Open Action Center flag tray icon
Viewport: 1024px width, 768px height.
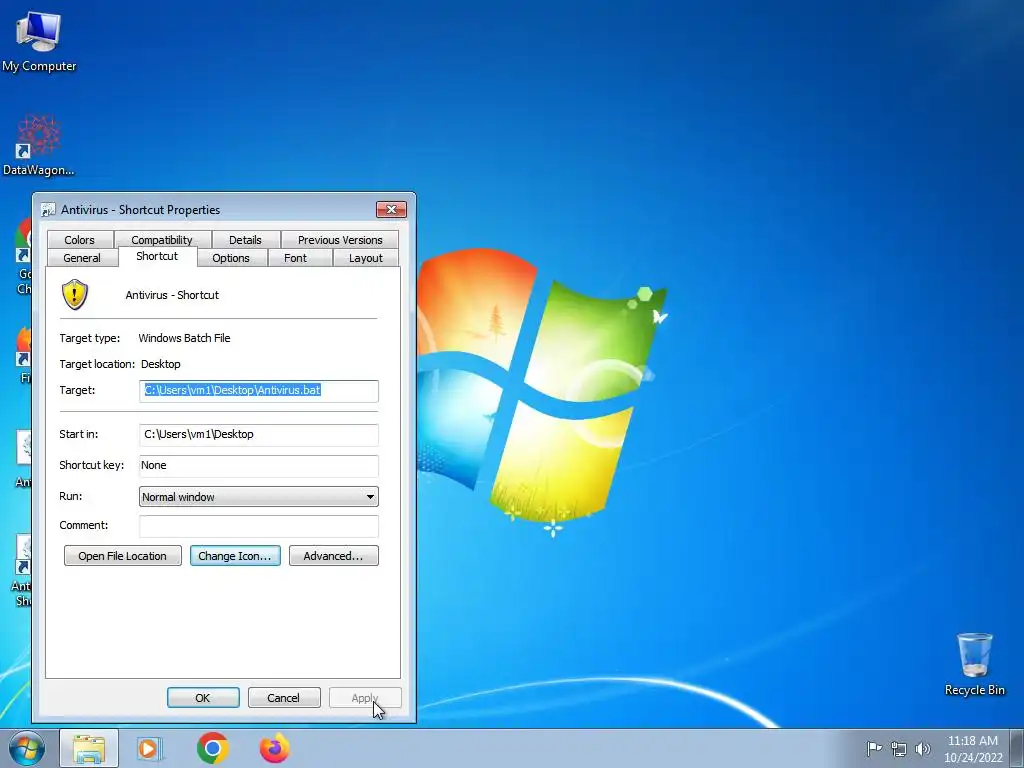[x=874, y=748]
